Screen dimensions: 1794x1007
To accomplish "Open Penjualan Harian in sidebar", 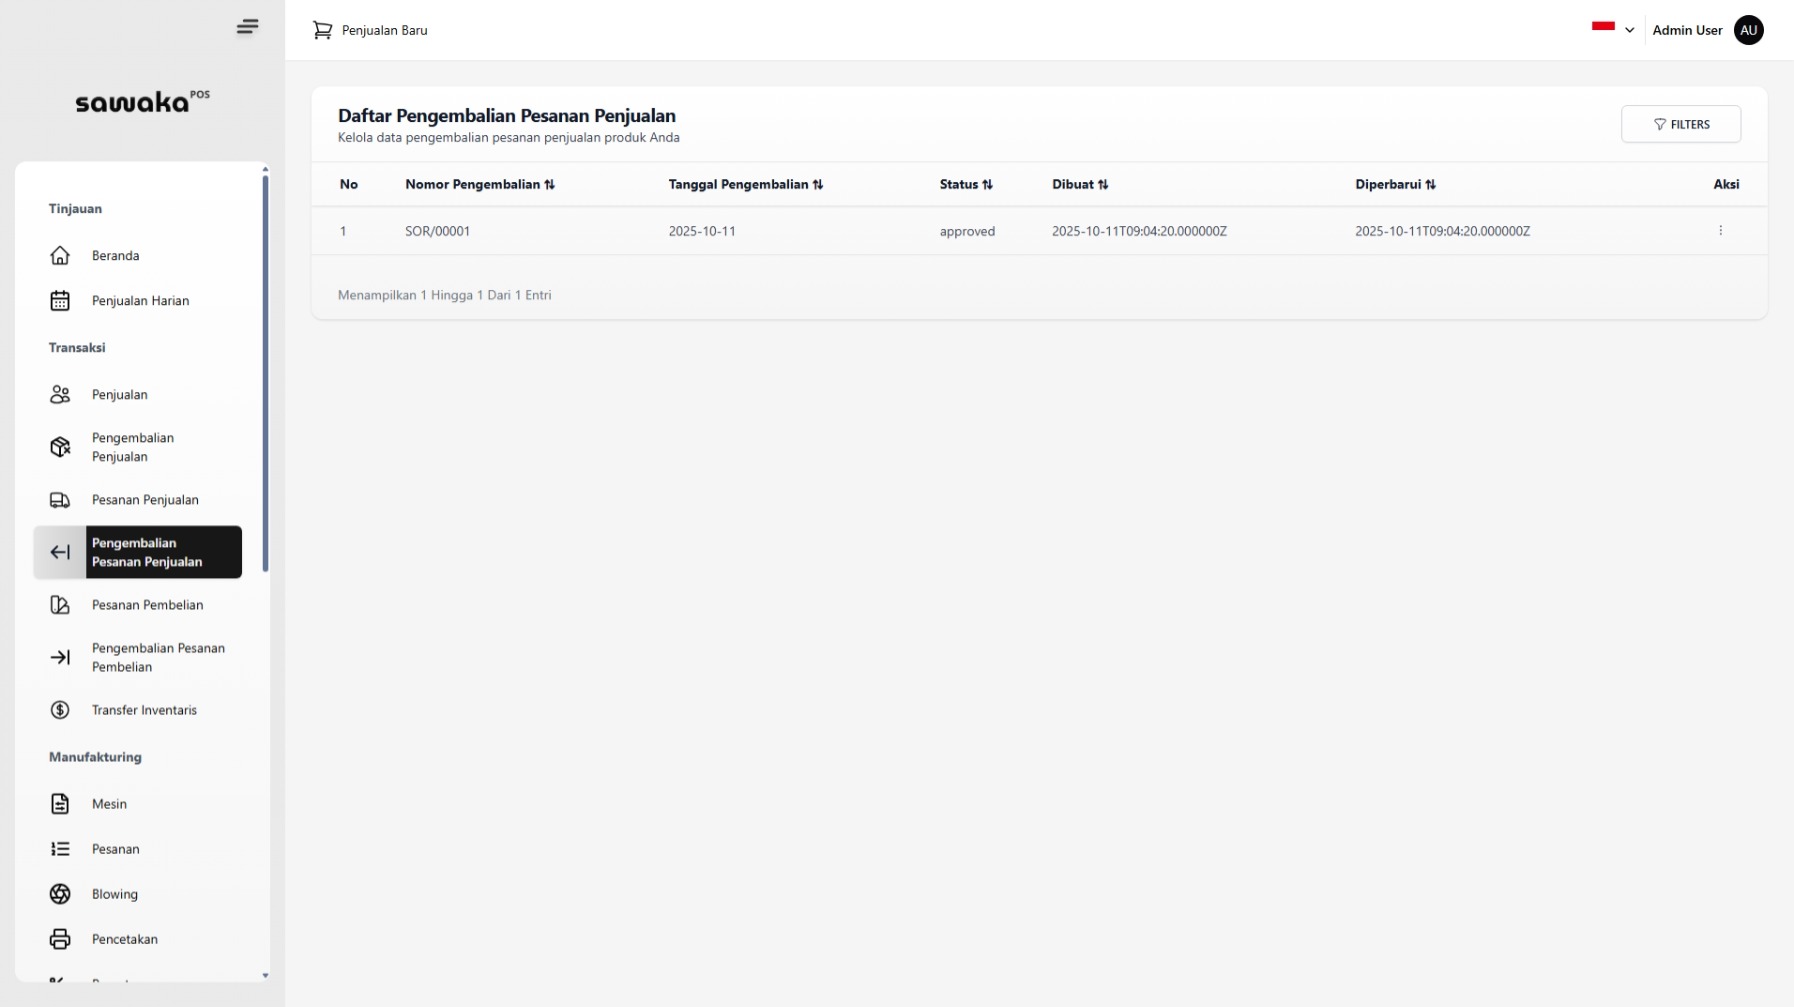I will click(x=140, y=301).
